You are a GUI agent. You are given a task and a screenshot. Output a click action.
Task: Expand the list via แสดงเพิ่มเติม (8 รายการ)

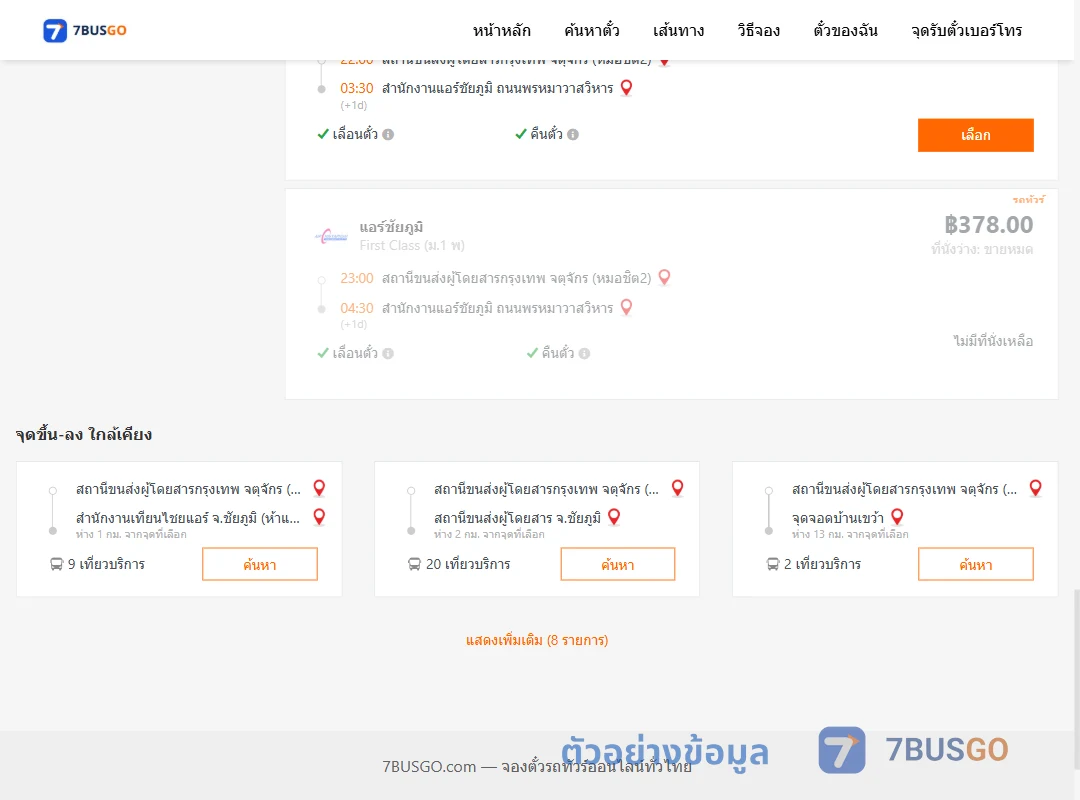coord(537,640)
